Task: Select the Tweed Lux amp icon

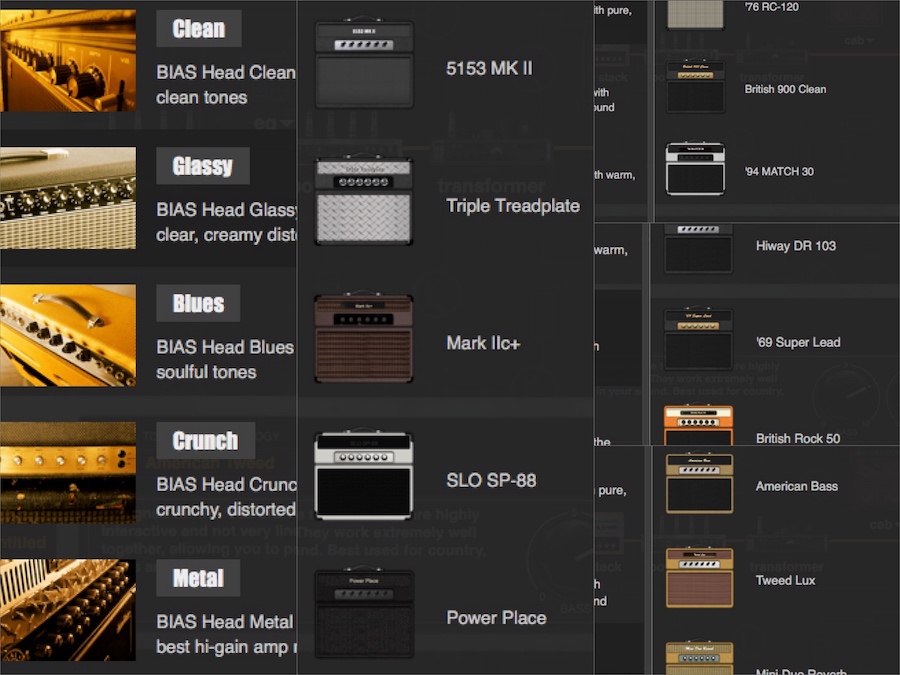Action: coord(700,577)
